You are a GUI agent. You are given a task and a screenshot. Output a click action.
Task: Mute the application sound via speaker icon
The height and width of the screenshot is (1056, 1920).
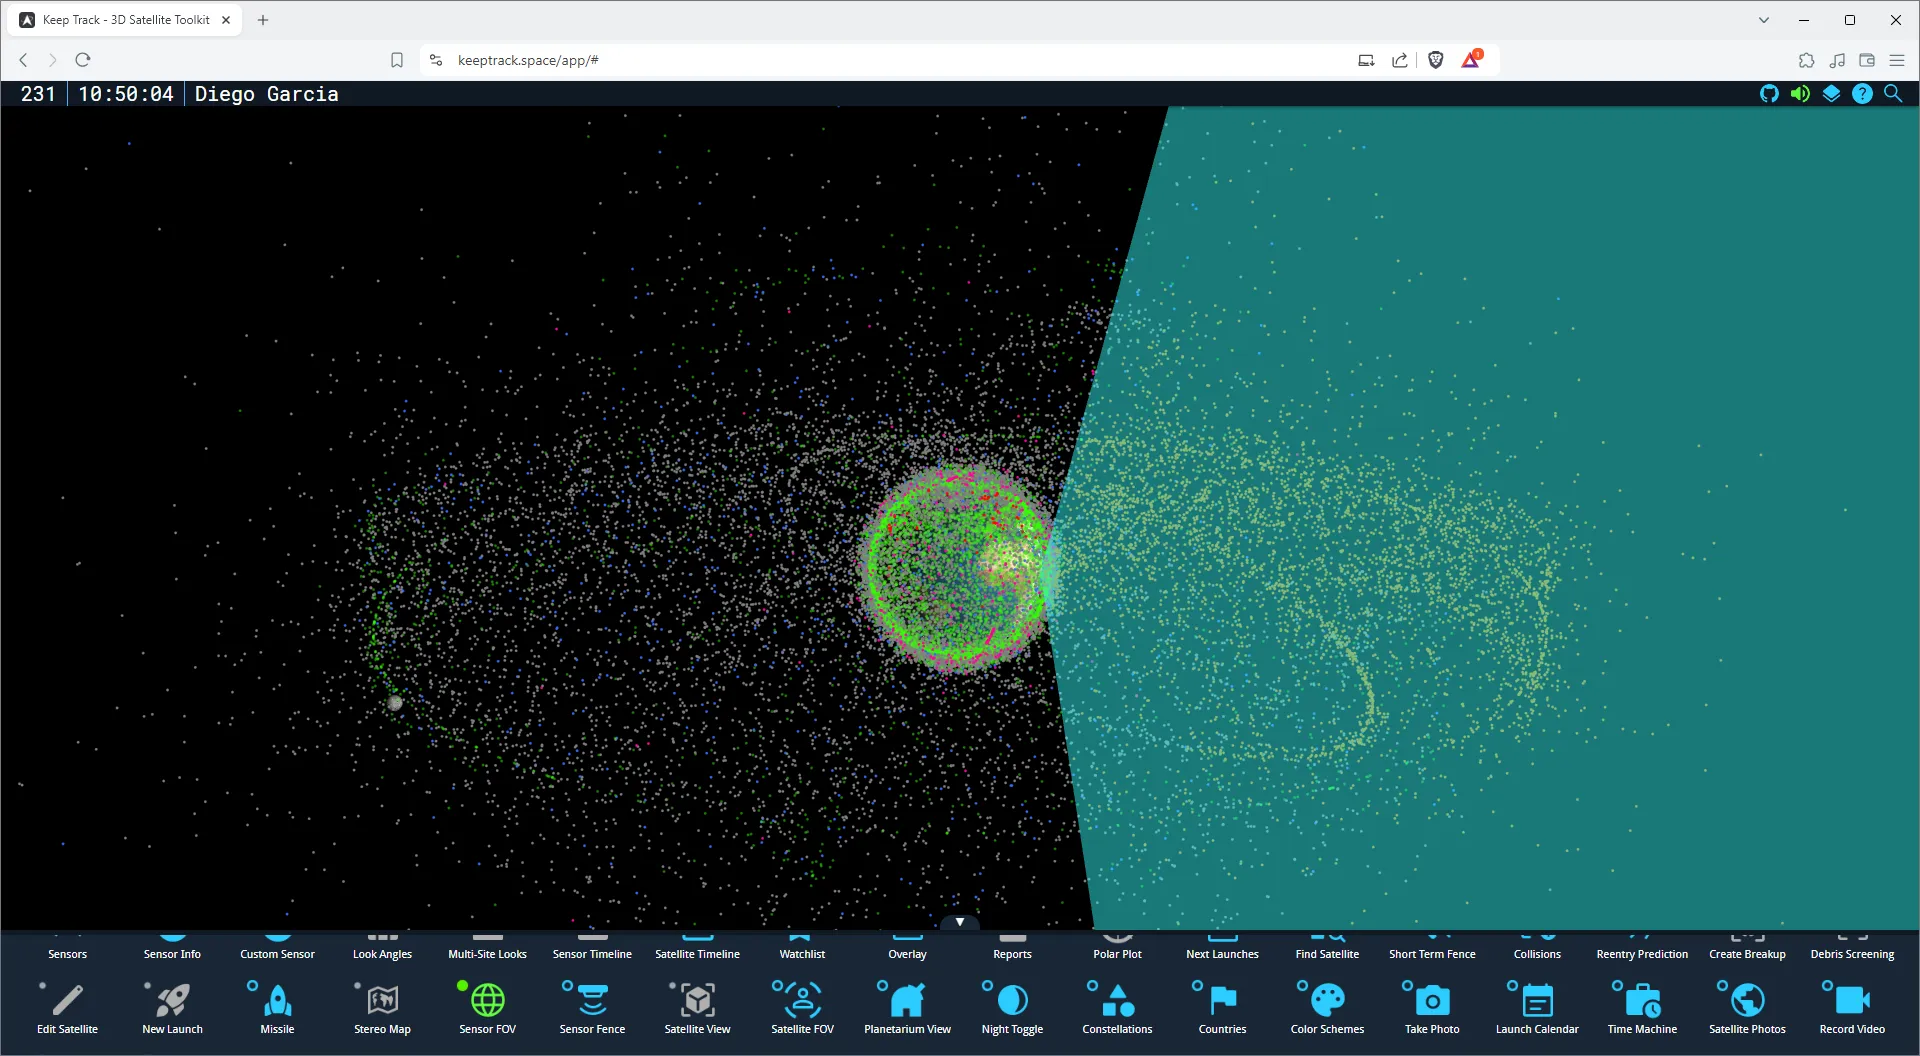pyautogui.click(x=1800, y=93)
